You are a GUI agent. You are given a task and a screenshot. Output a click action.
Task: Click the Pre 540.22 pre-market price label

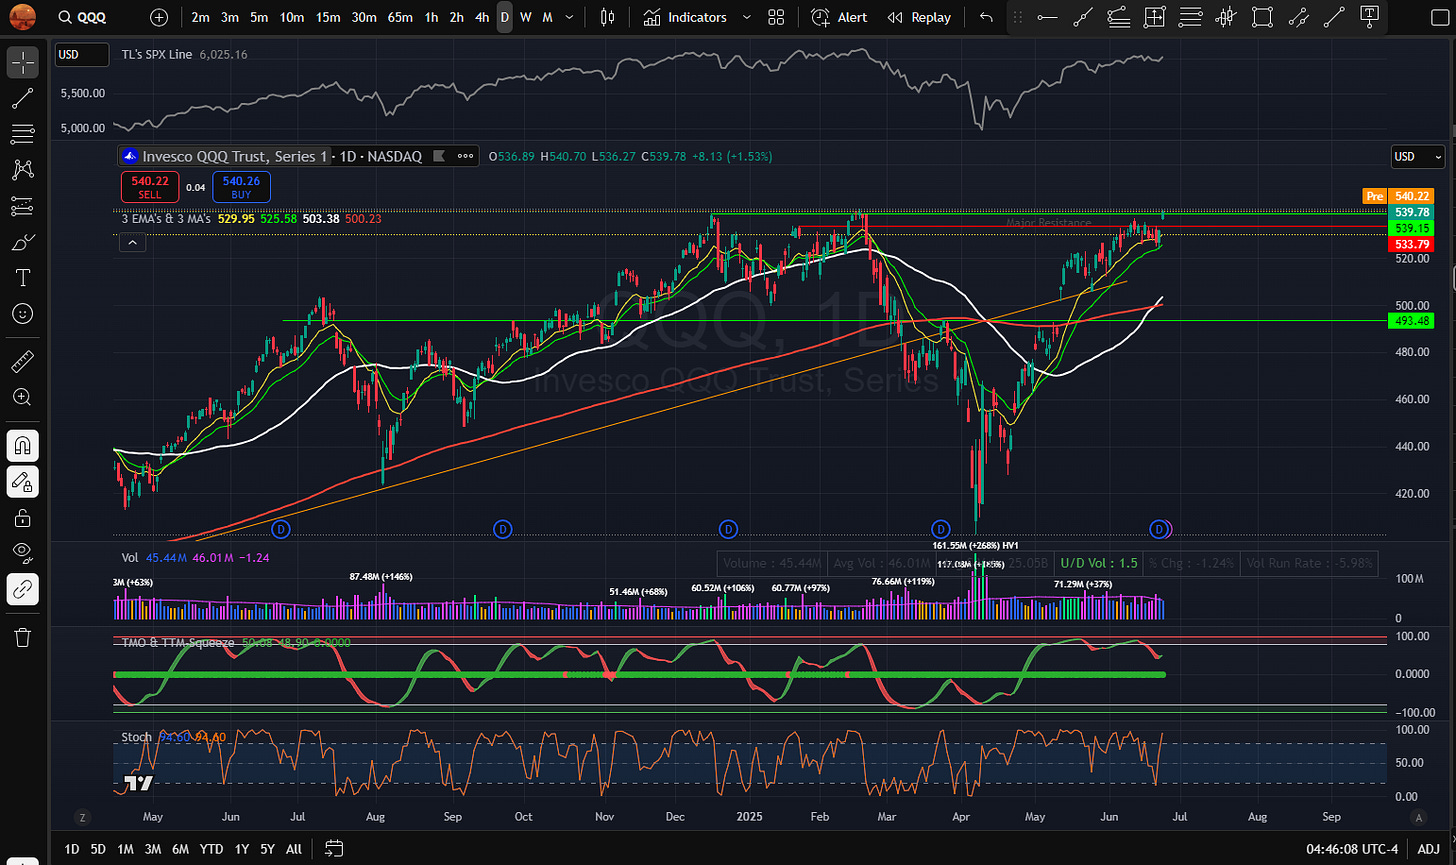1398,196
